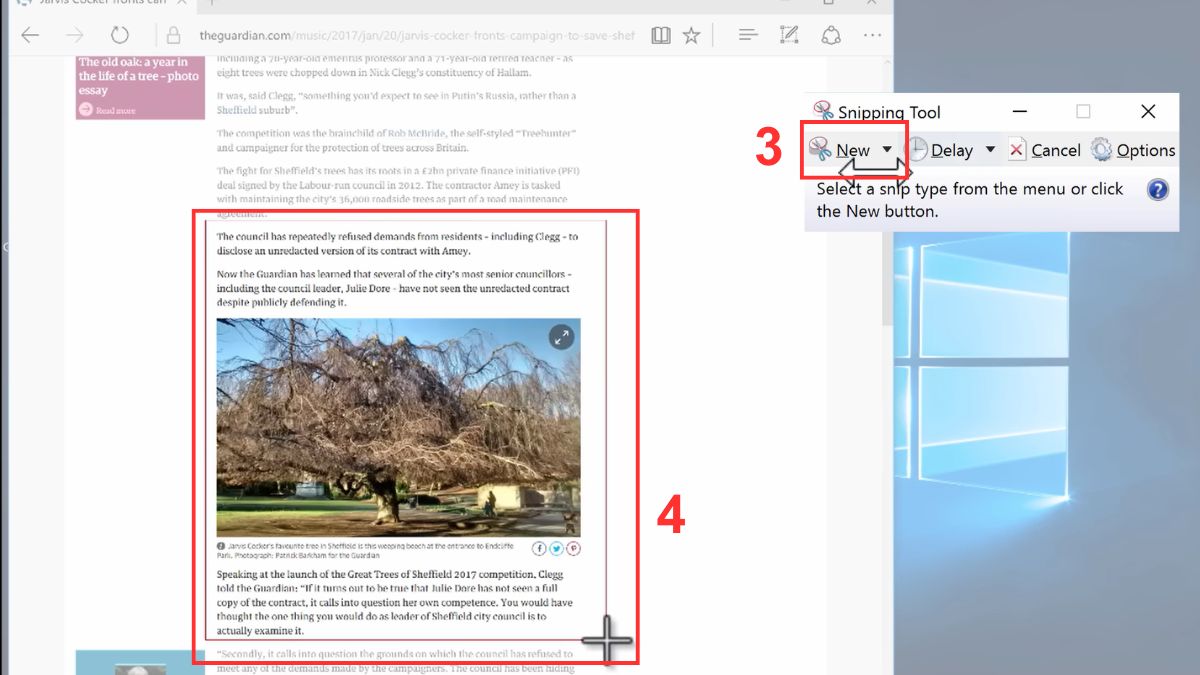Click Cancel in Snipping Tool
This screenshot has height=675, width=1200.
1044,150
